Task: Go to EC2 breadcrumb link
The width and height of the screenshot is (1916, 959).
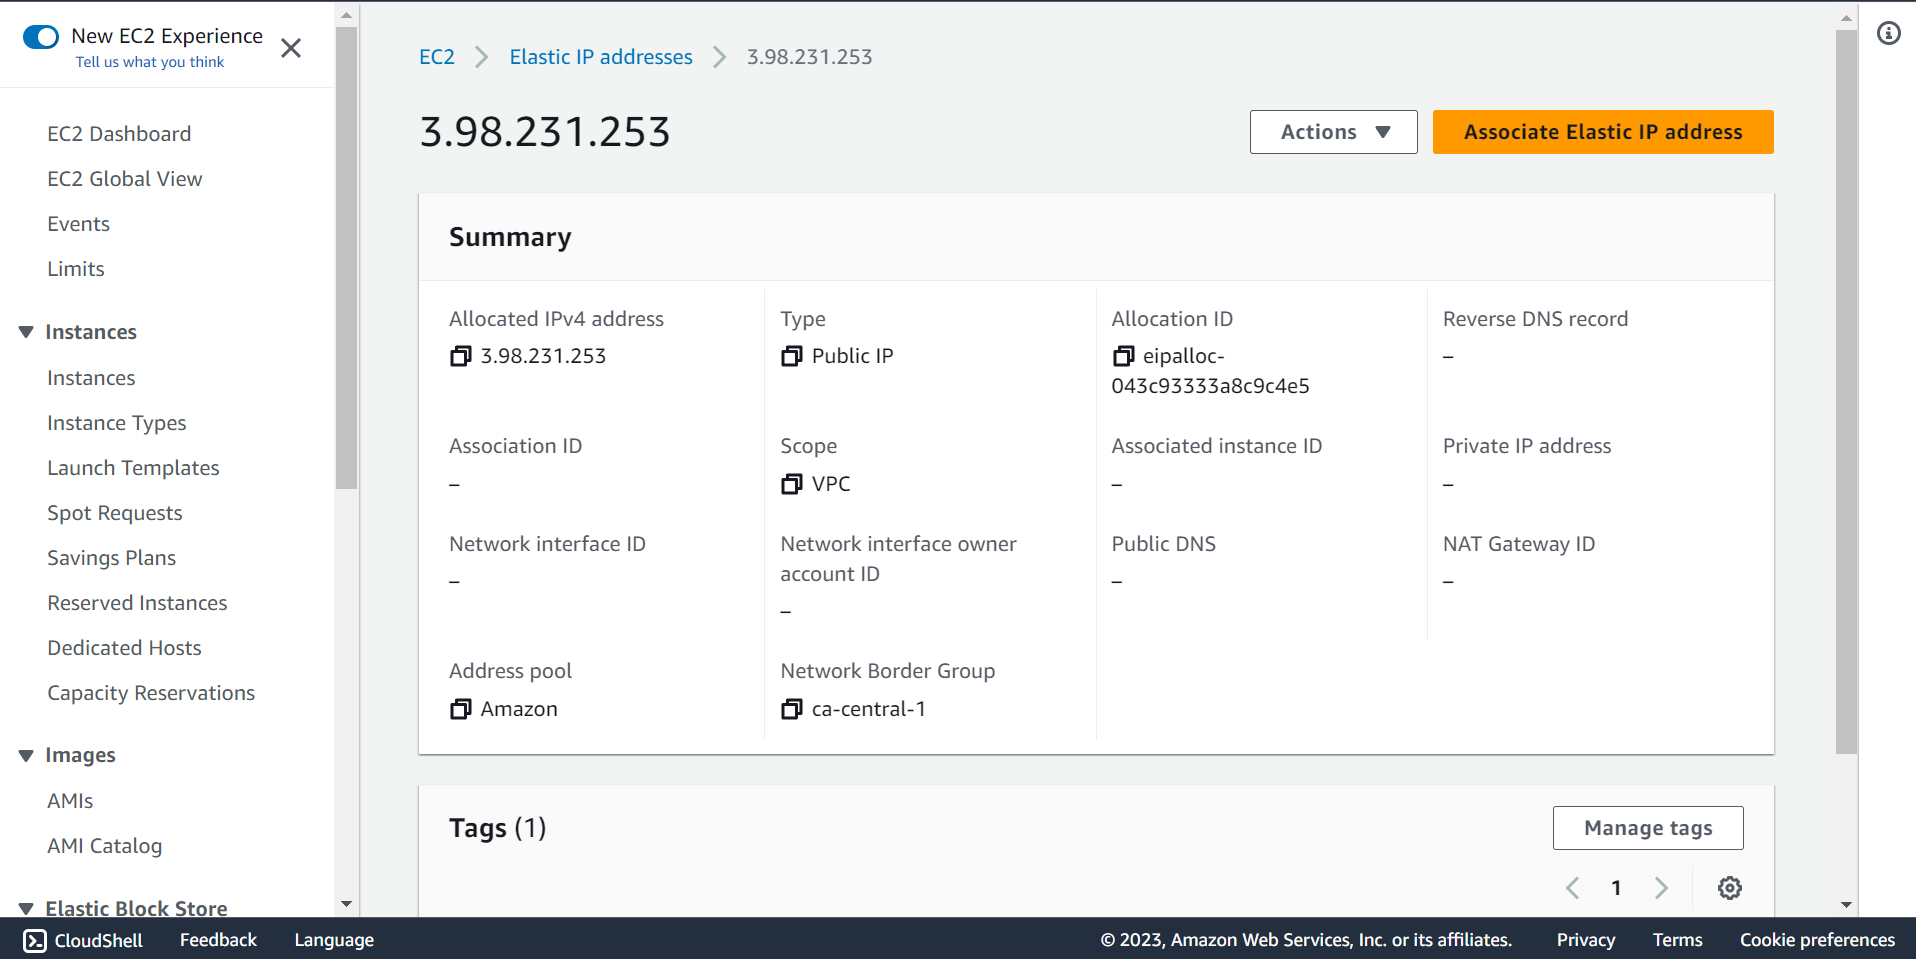Action: (x=437, y=57)
